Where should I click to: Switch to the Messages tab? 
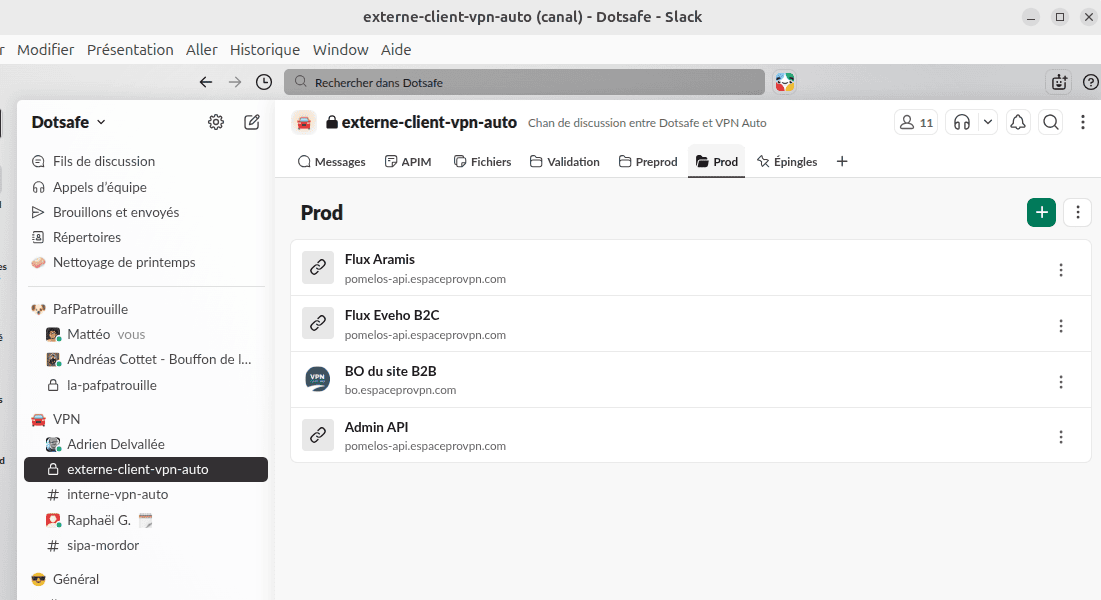(x=331, y=162)
